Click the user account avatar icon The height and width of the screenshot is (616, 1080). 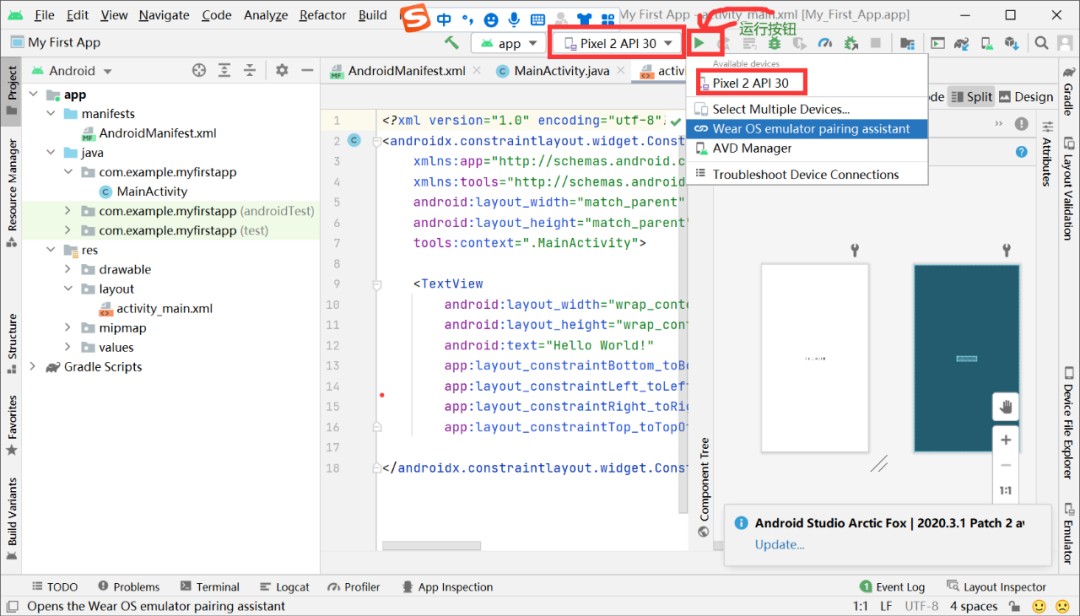[x=1065, y=43]
